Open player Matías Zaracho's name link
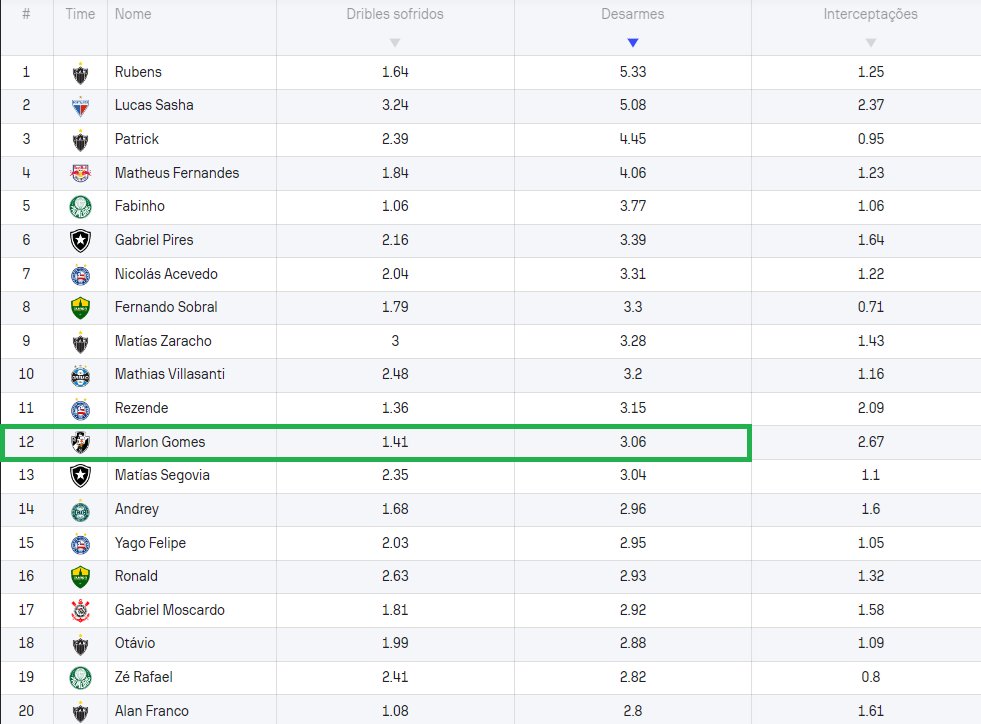 163,341
